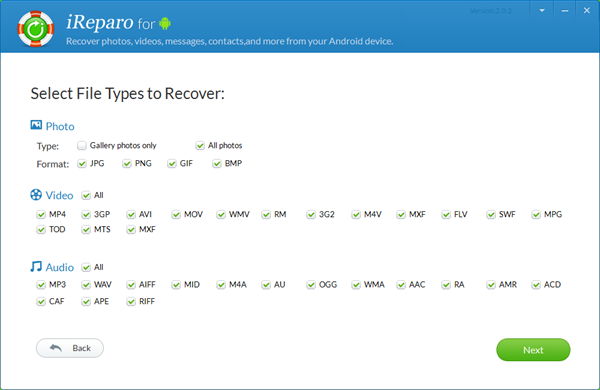Screen dimensions: 600x390
Task: Uncheck the FLV video format
Action: [x=446, y=214]
